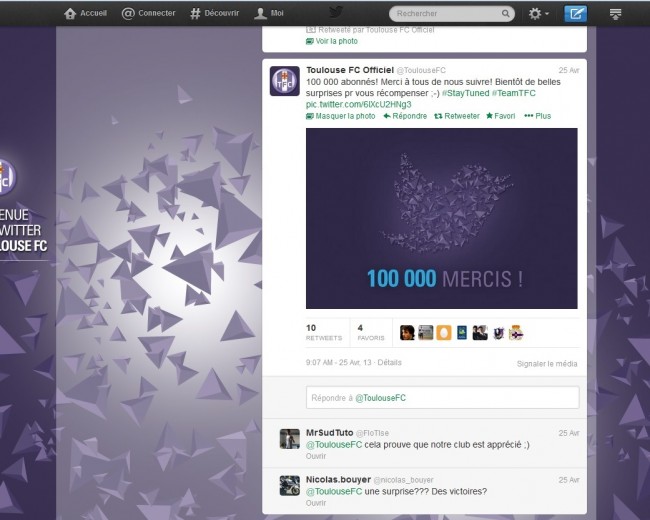
Task: Open the fourth blue retweeter avatar
Action: 462,333
